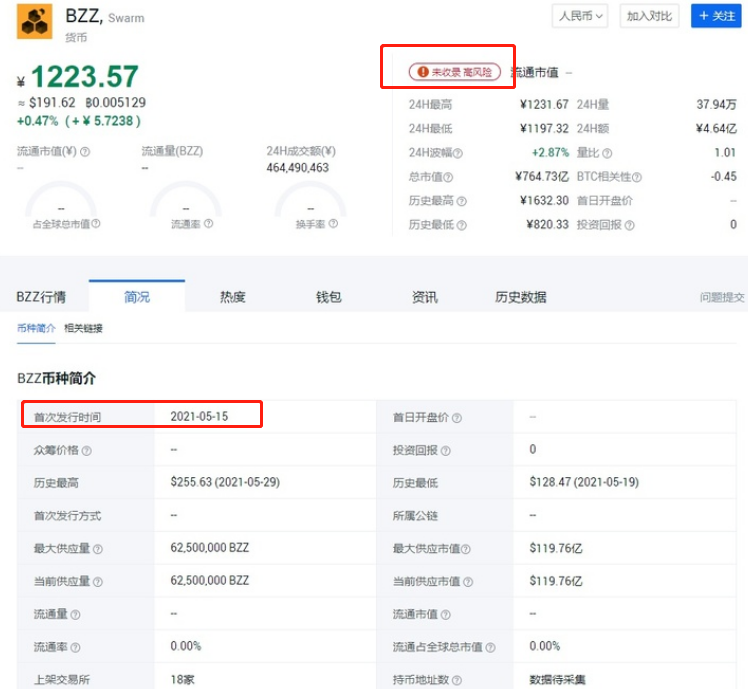748x689 pixels.
Task: Click the blue 关注 follow button
Action: click(716, 16)
